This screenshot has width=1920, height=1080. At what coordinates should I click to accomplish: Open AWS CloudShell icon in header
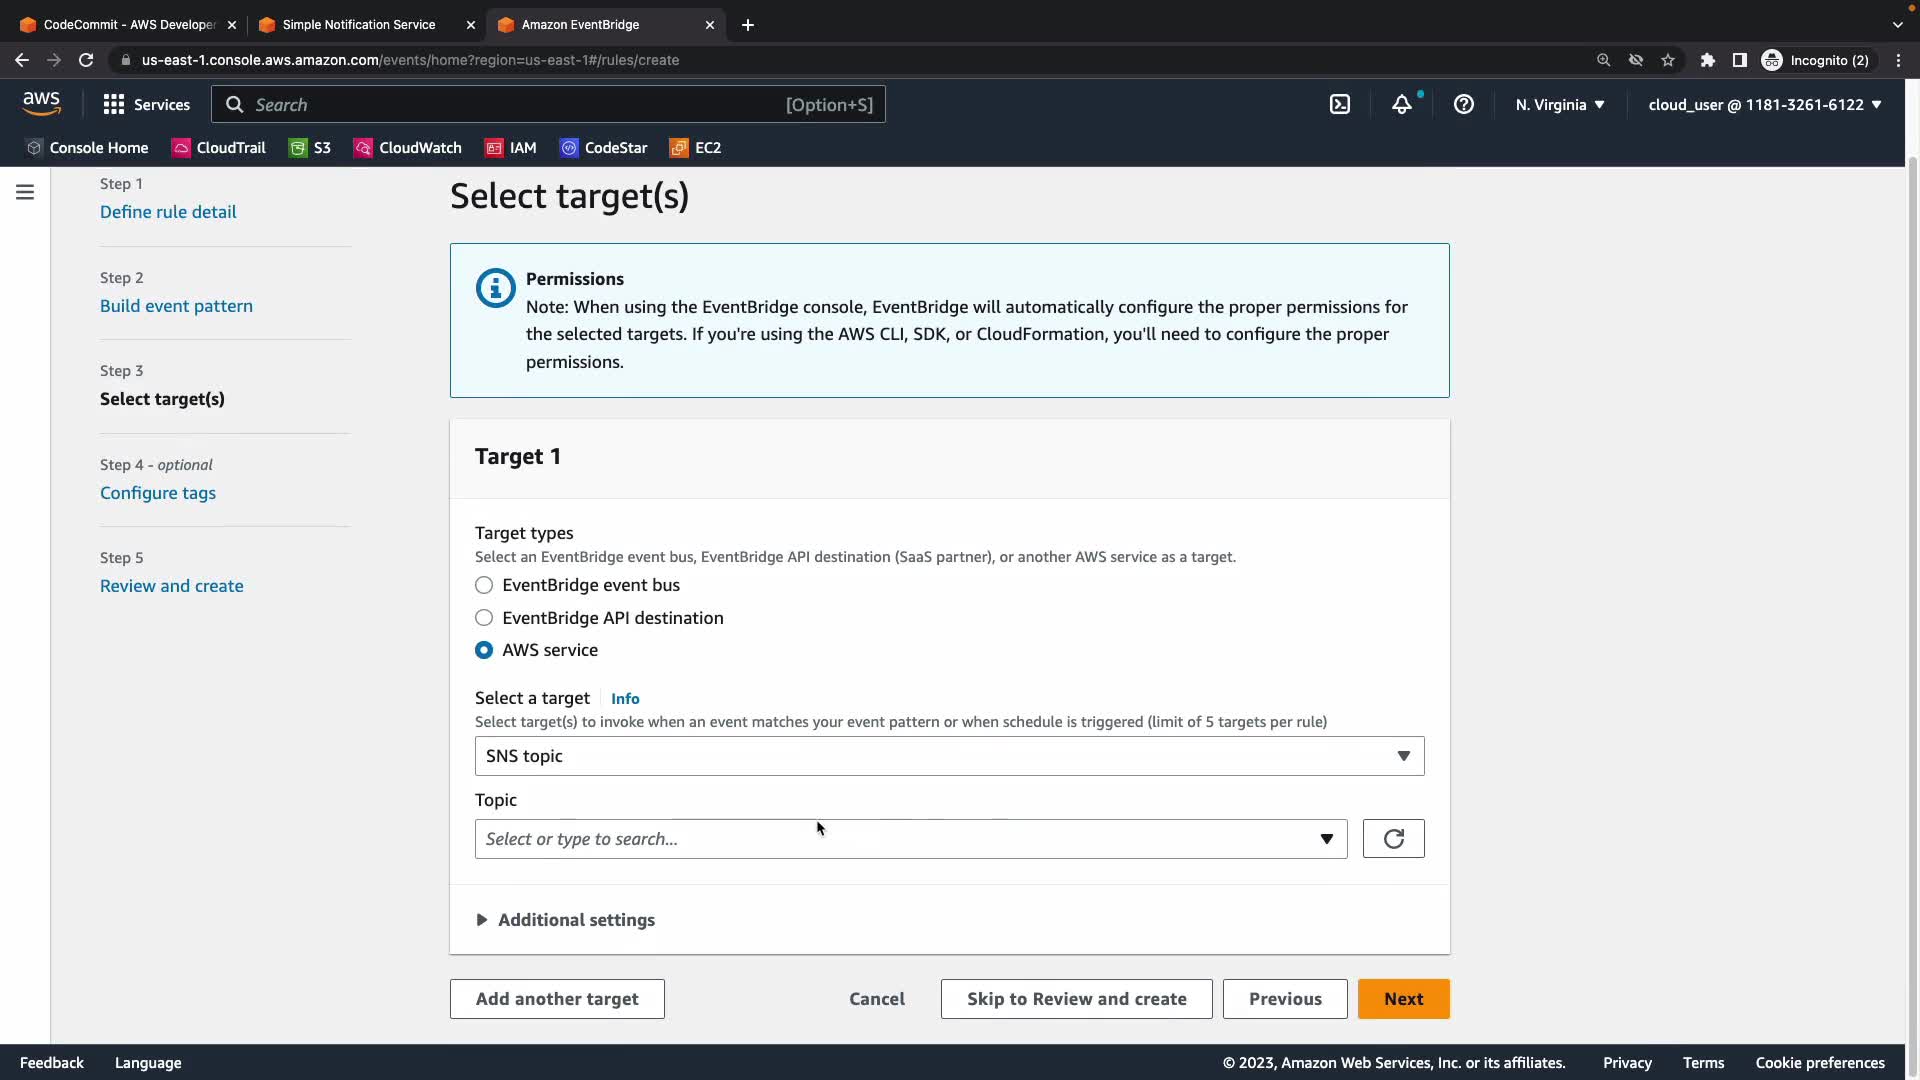coord(1340,104)
